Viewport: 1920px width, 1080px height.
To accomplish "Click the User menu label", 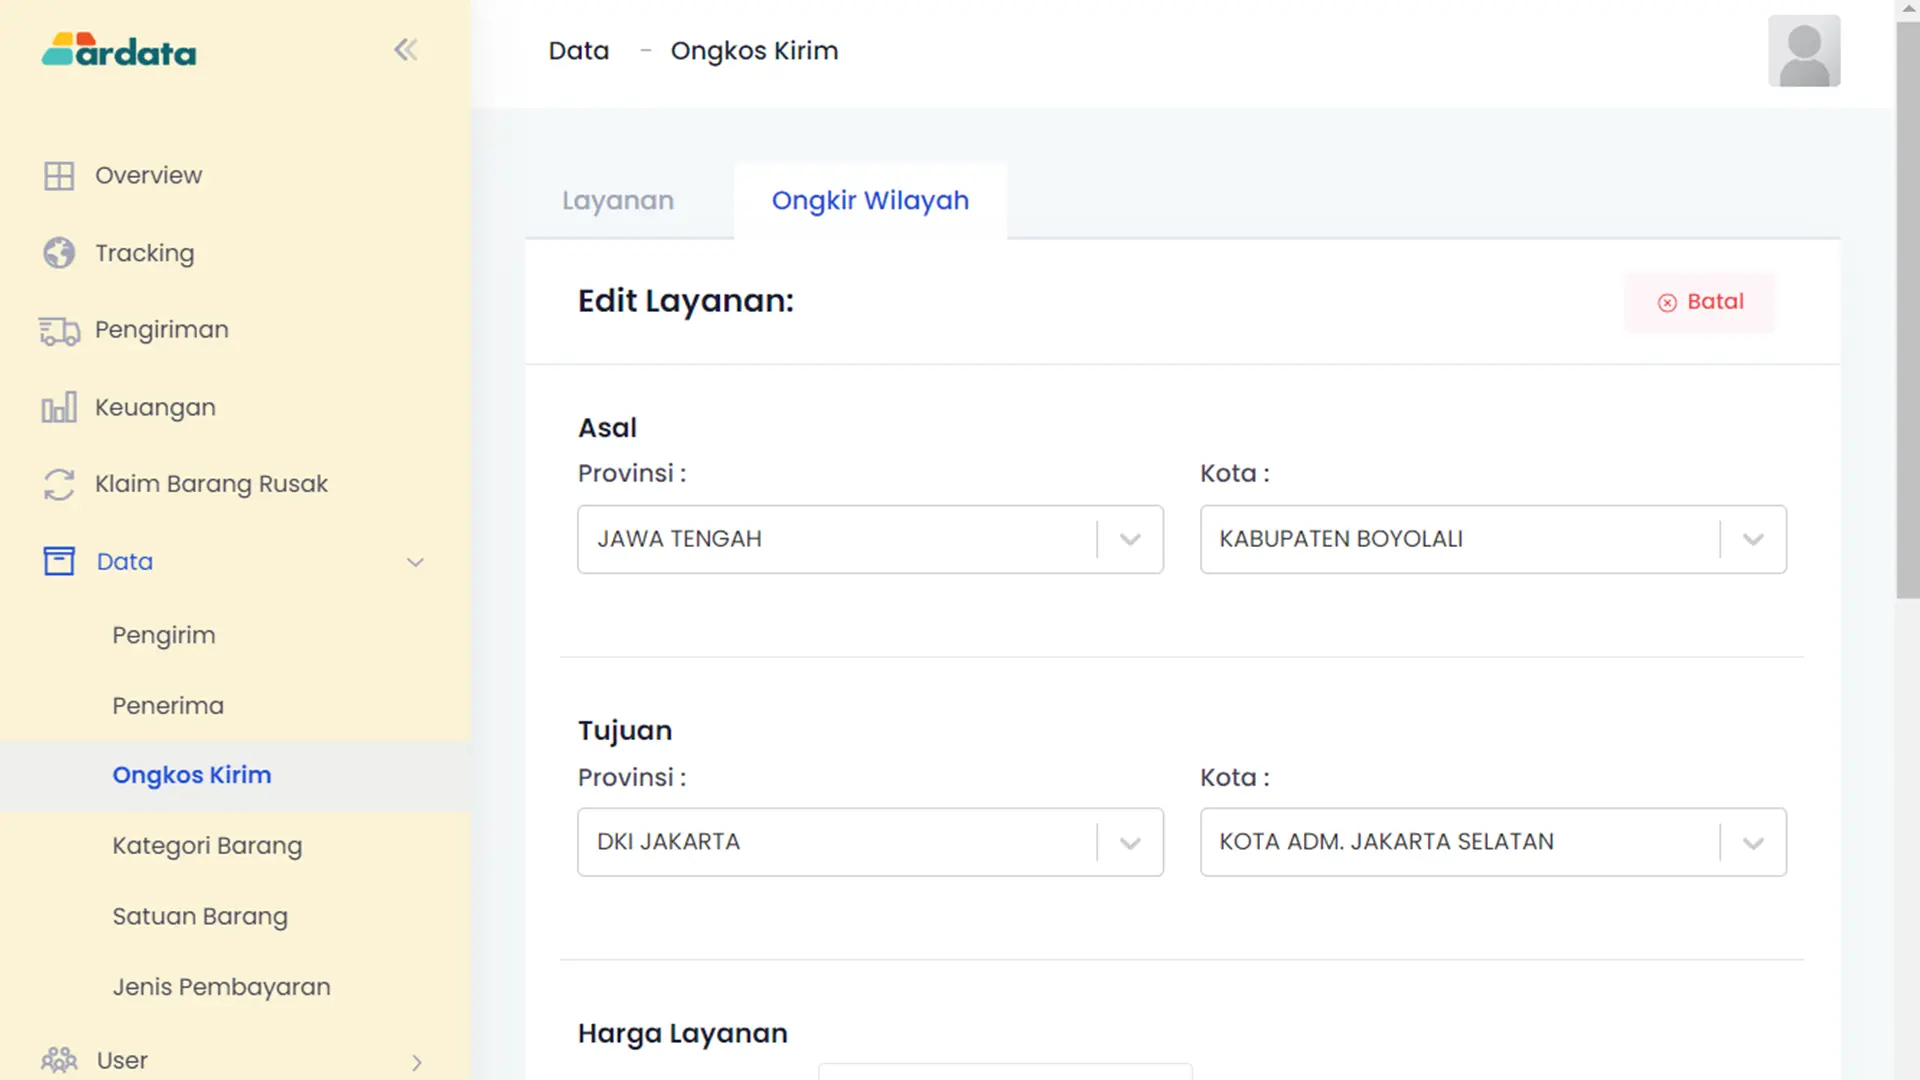I will coord(122,1060).
